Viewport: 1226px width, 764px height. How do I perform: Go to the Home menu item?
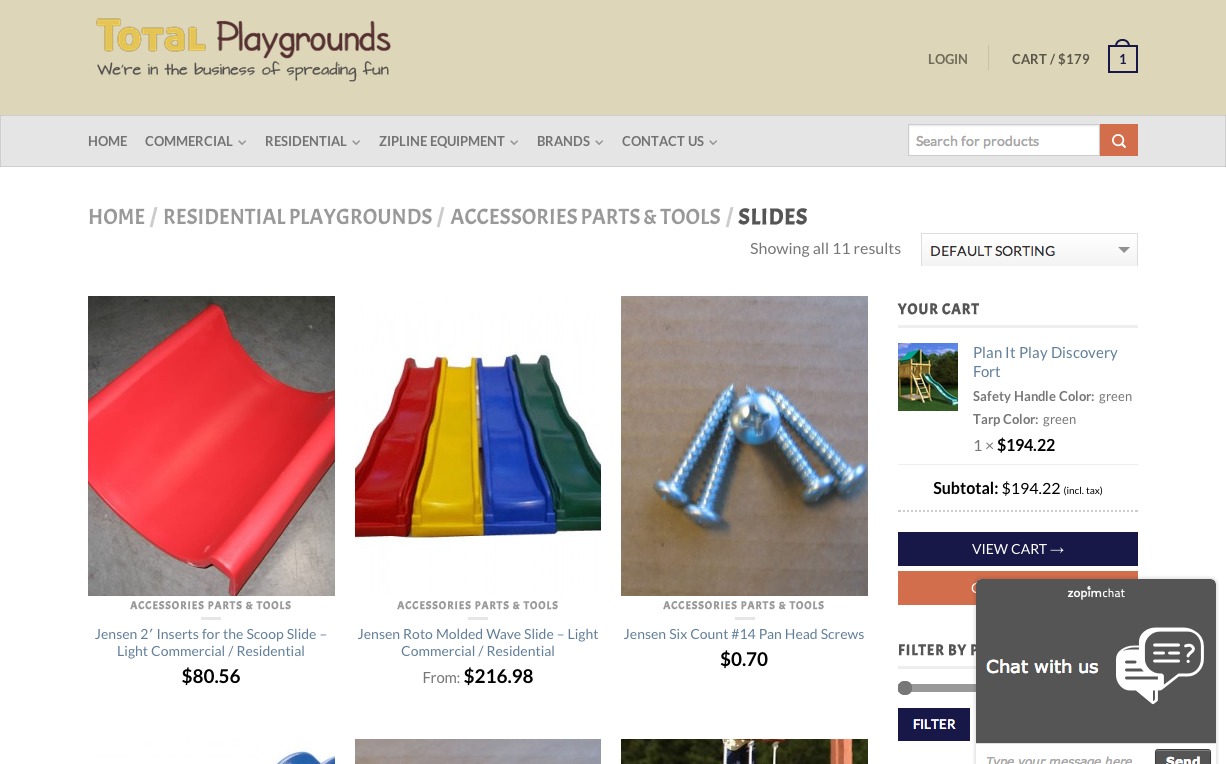pos(107,141)
